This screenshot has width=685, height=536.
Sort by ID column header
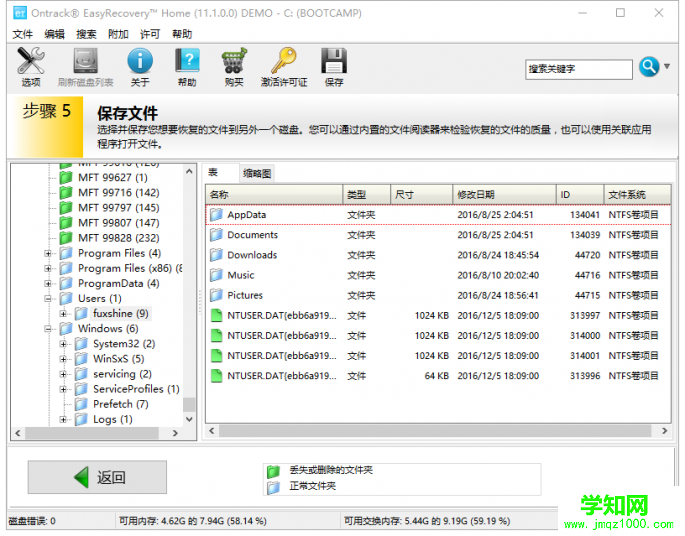point(580,194)
